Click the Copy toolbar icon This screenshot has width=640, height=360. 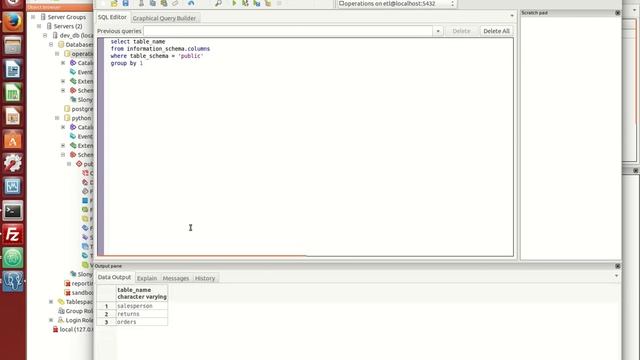(152, 3)
